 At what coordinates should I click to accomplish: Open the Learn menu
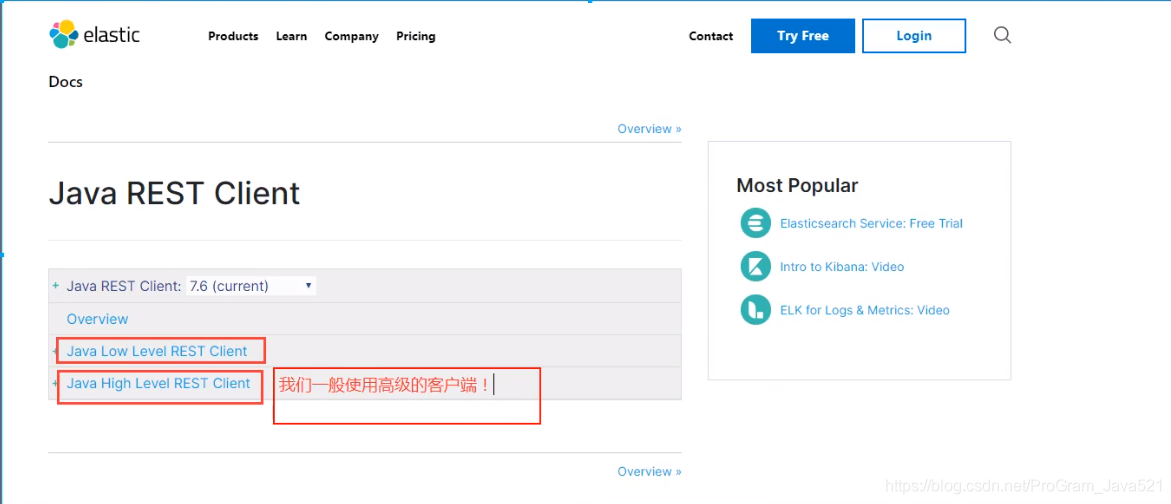click(291, 36)
